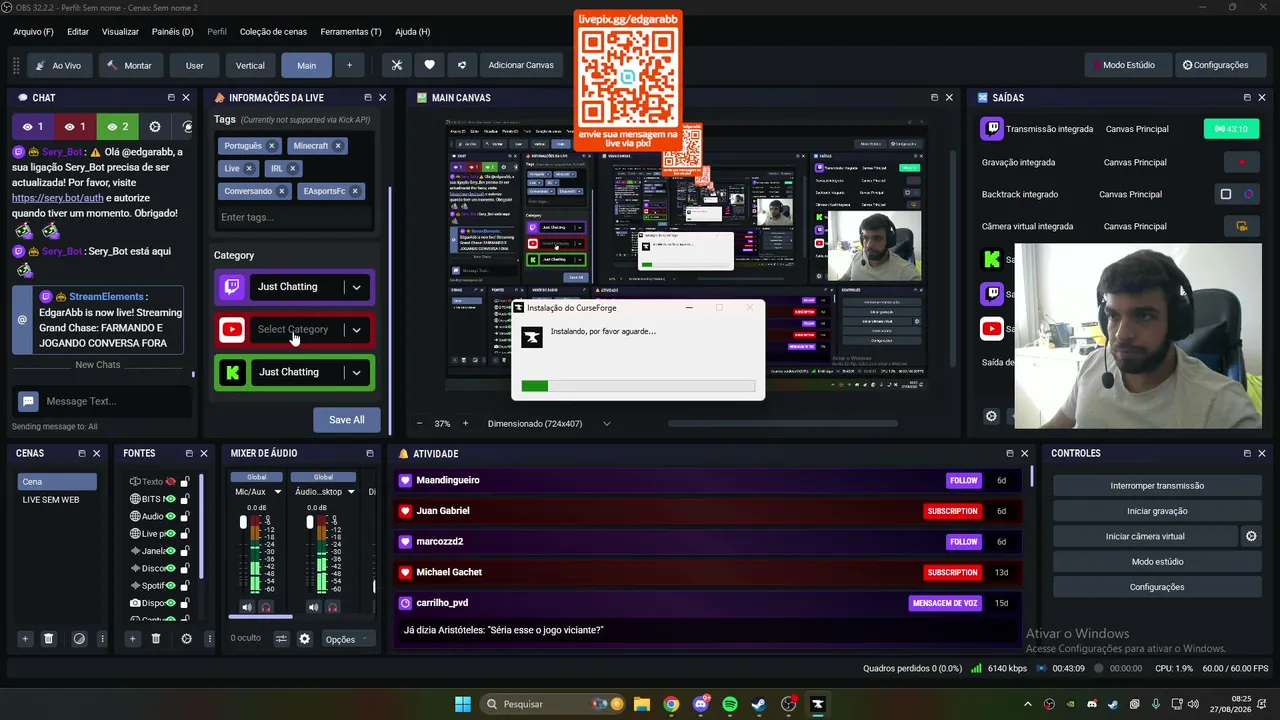Screen dimensions: 1280x720
Task: Expand the Kick Just Chatting category dropdown
Action: pyautogui.click(x=356, y=373)
